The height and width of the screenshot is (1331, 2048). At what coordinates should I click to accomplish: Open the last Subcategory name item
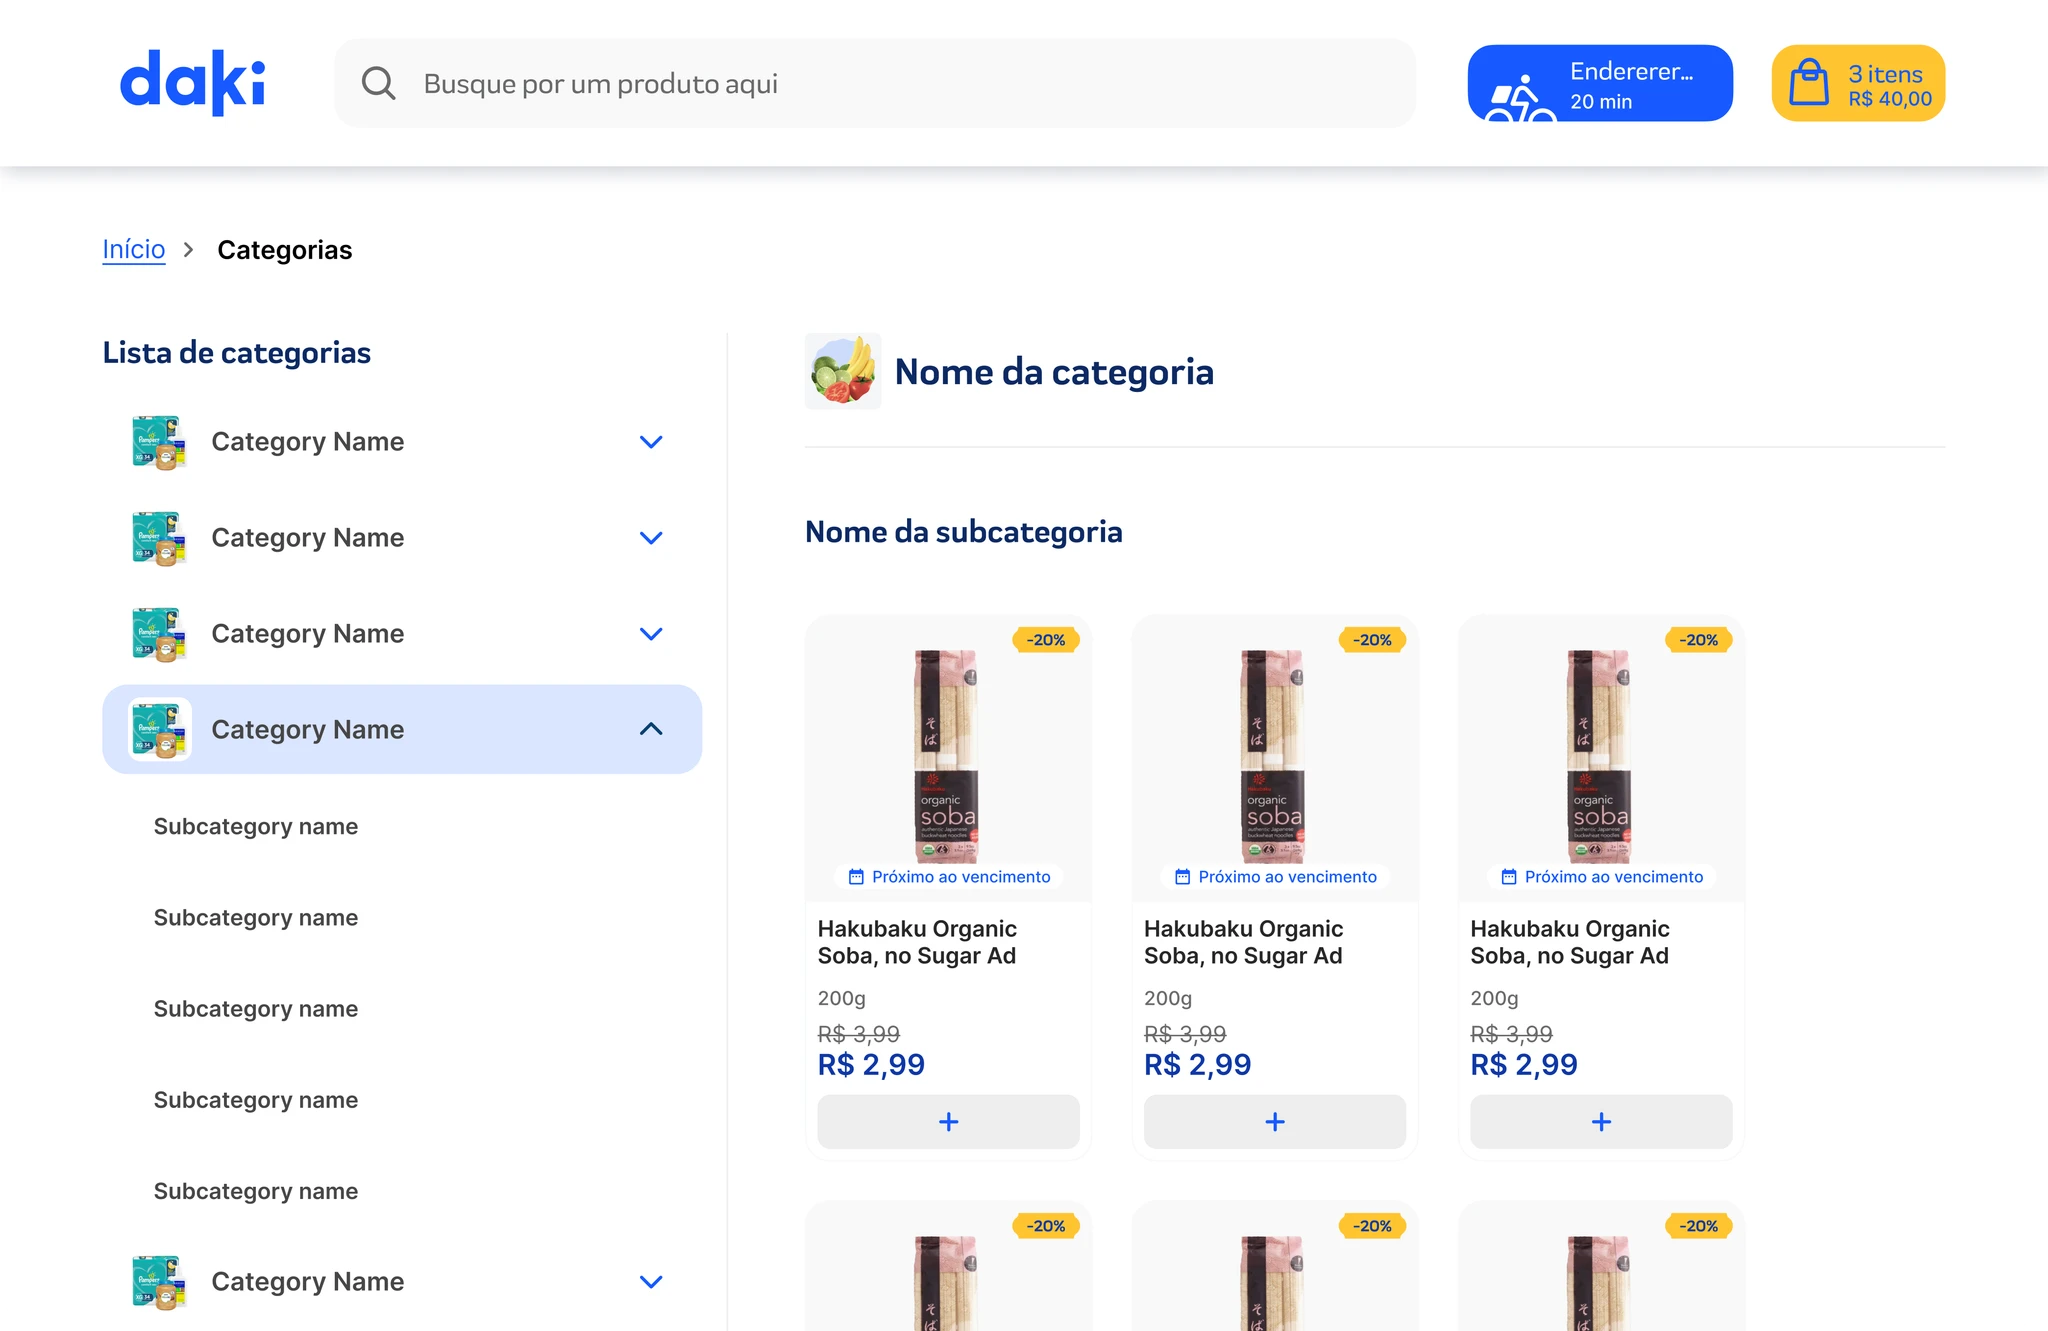pos(256,1191)
